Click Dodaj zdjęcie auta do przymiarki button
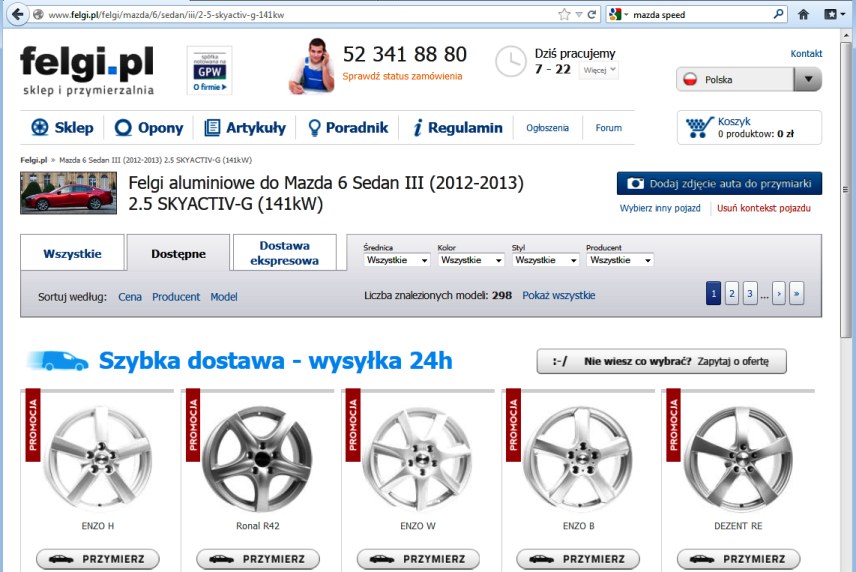The width and height of the screenshot is (856, 572). [x=719, y=184]
